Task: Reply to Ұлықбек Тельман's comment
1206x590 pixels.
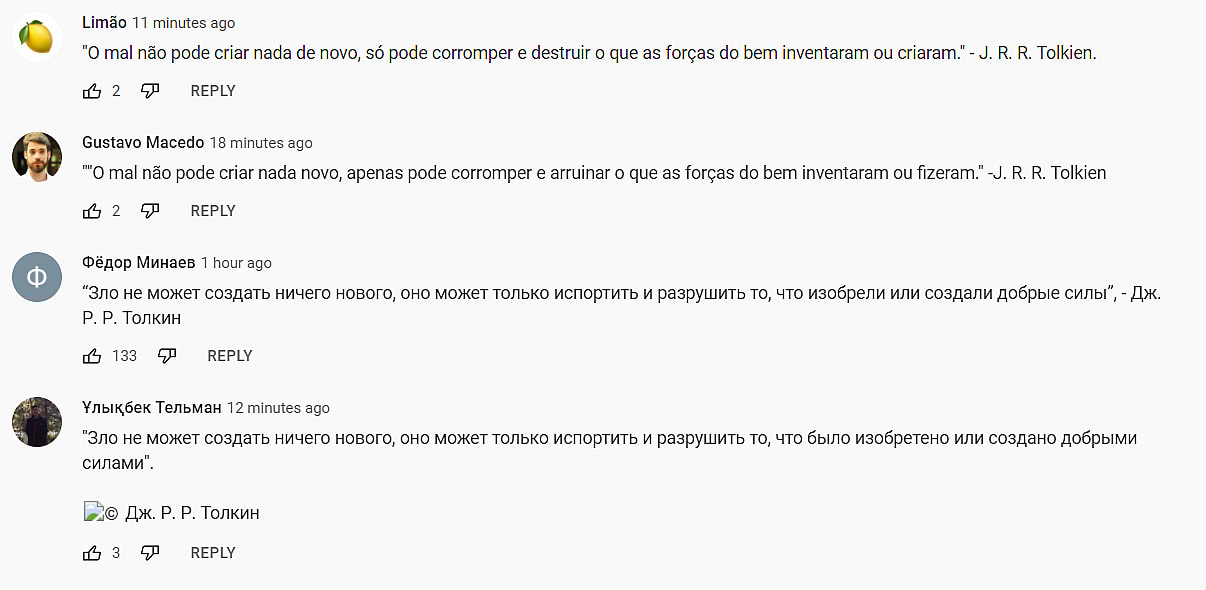Action: pyautogui.click(x=213, y=553)
